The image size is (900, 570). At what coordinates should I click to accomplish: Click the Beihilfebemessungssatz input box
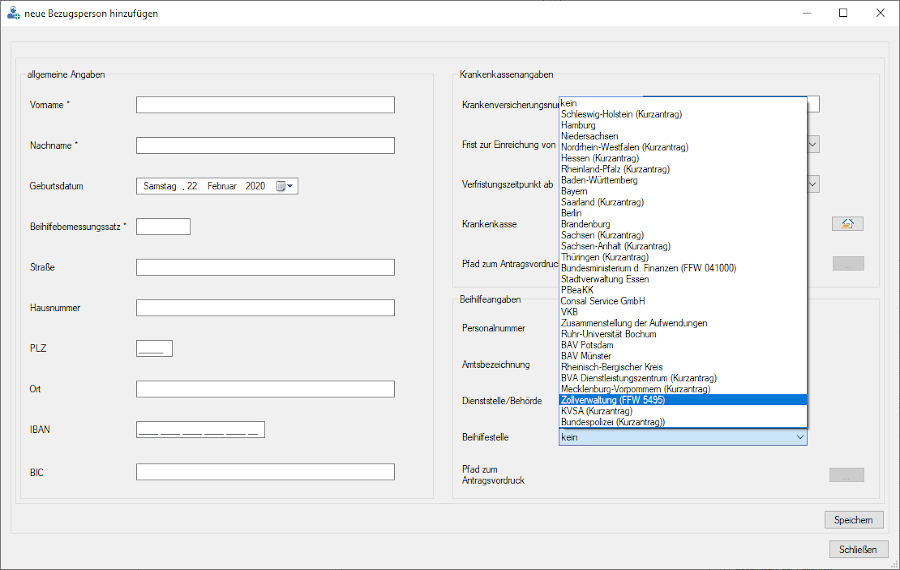163,226
